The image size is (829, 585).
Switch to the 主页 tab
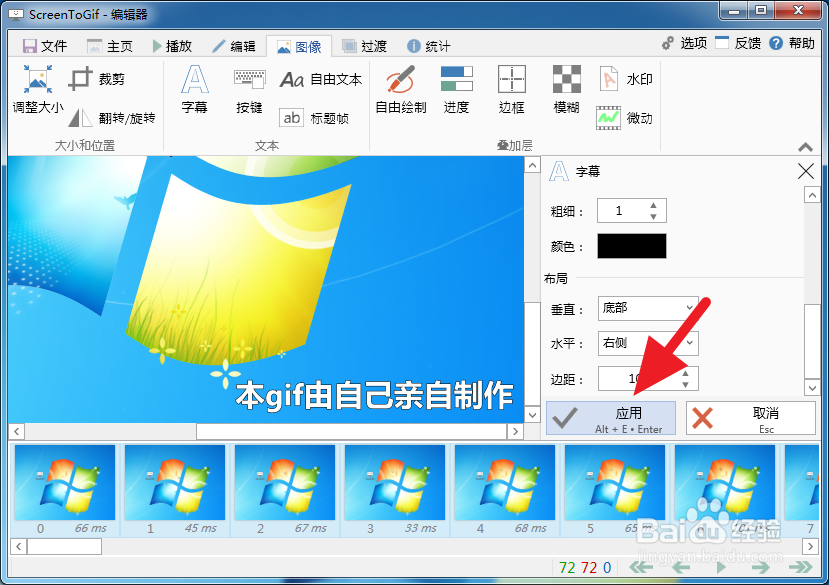pos(109,46)
